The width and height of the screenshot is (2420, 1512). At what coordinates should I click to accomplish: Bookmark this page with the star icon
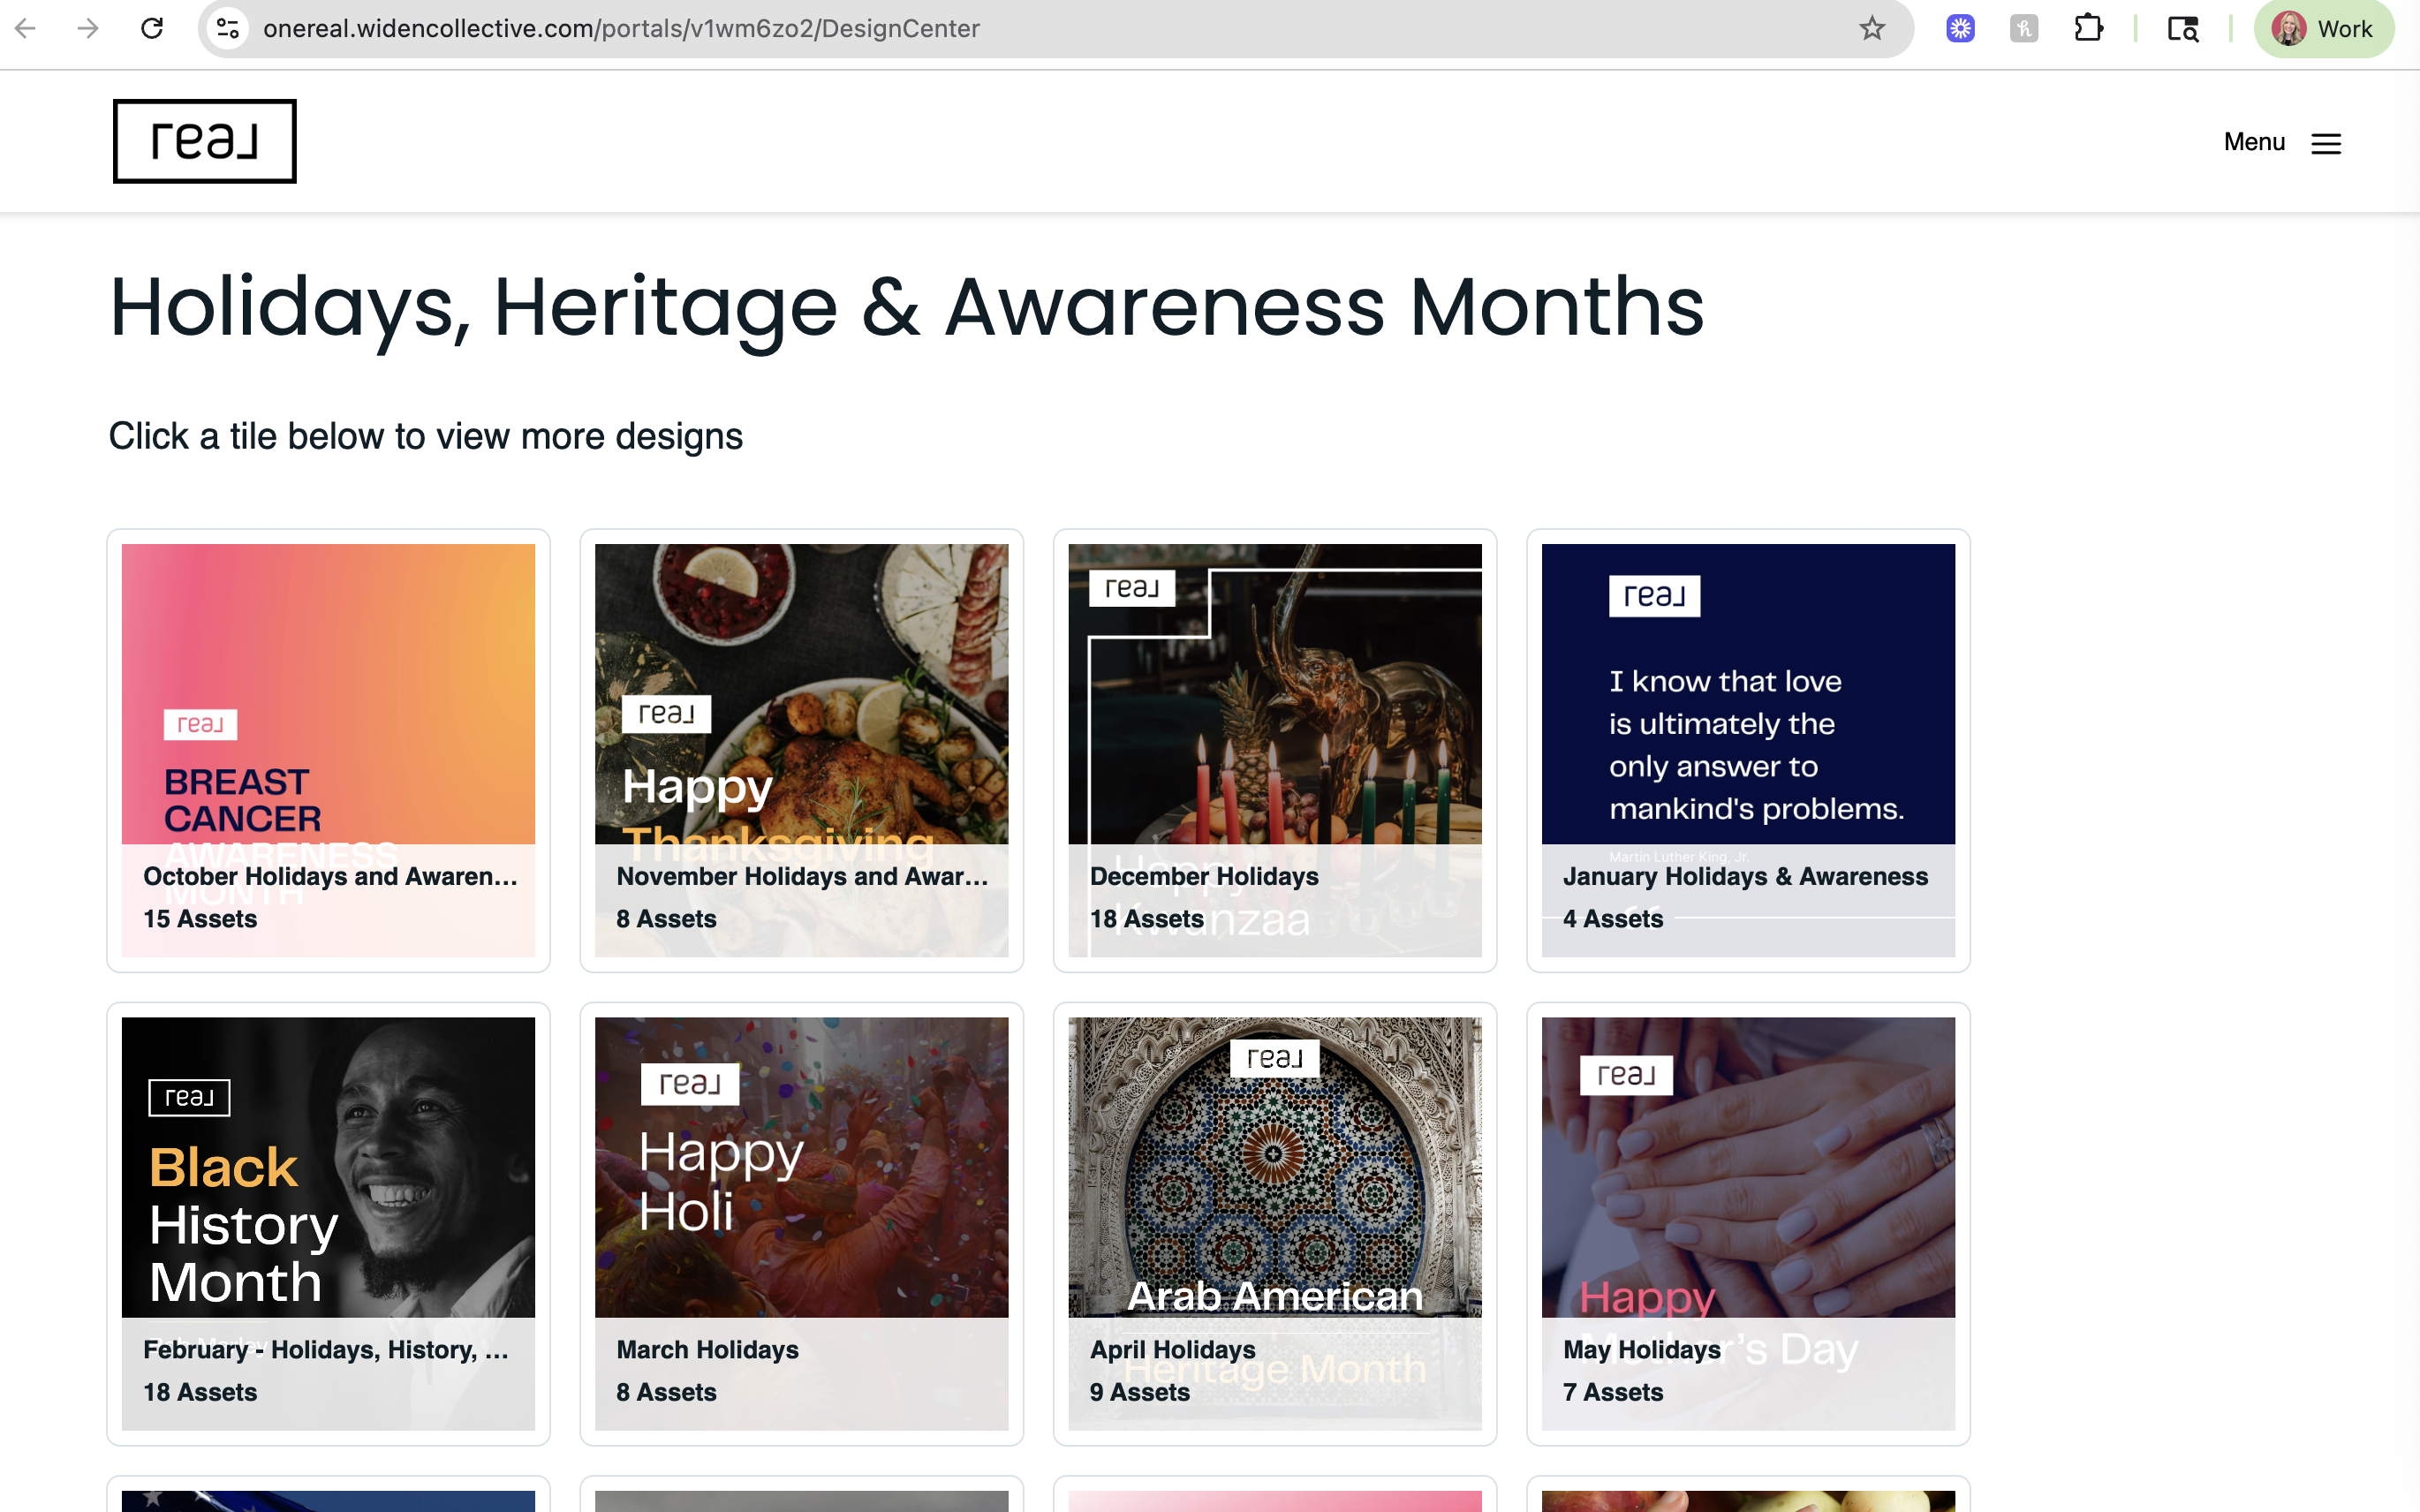coord(1872,28)
